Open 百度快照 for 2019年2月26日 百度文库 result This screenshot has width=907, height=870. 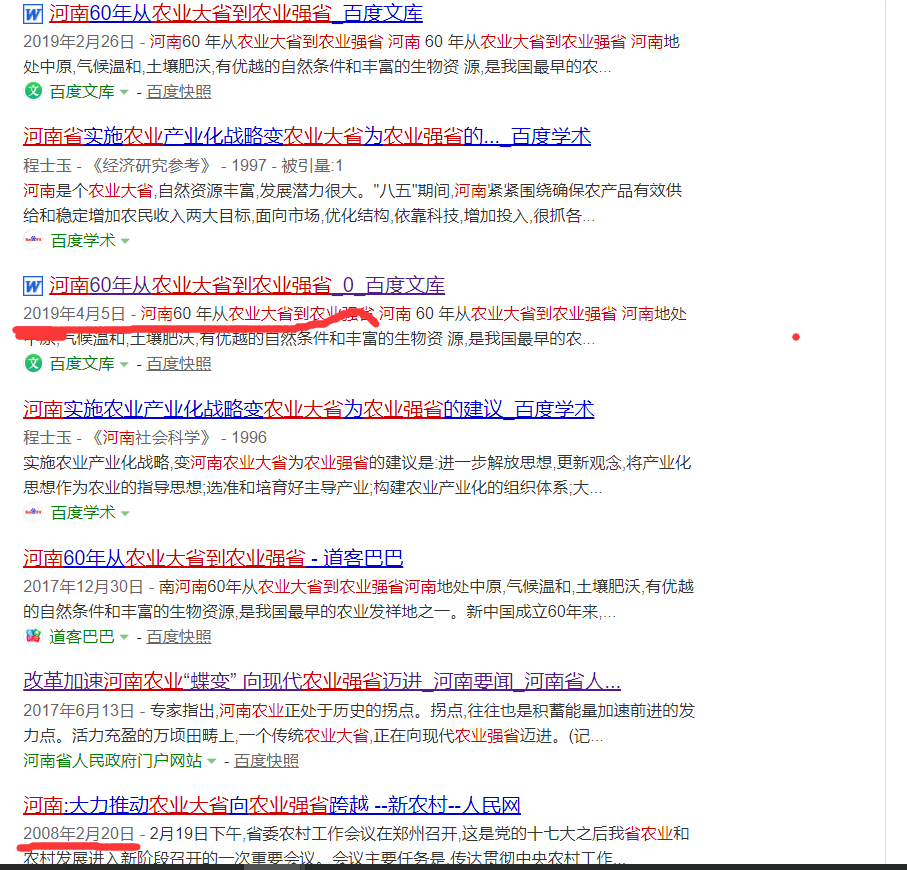(179, 92)
